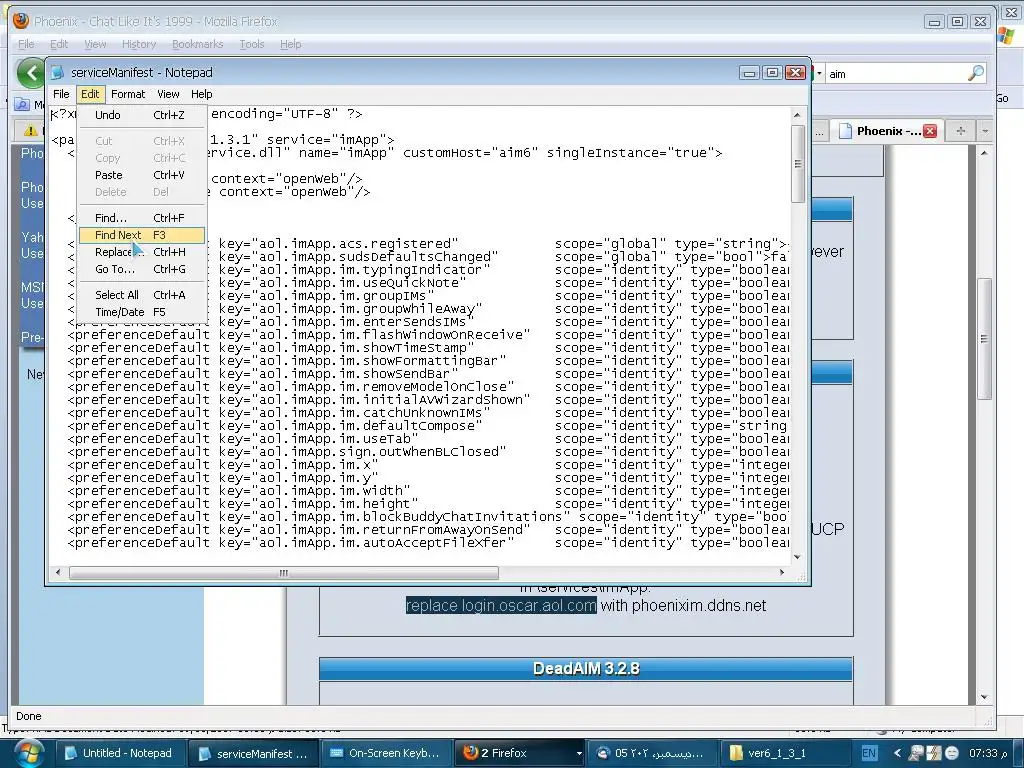Image resolution: width=1024 pixels, height=768 pixels.
Task: Choose Undo from the Edit menu
Action: pos(142,115)
